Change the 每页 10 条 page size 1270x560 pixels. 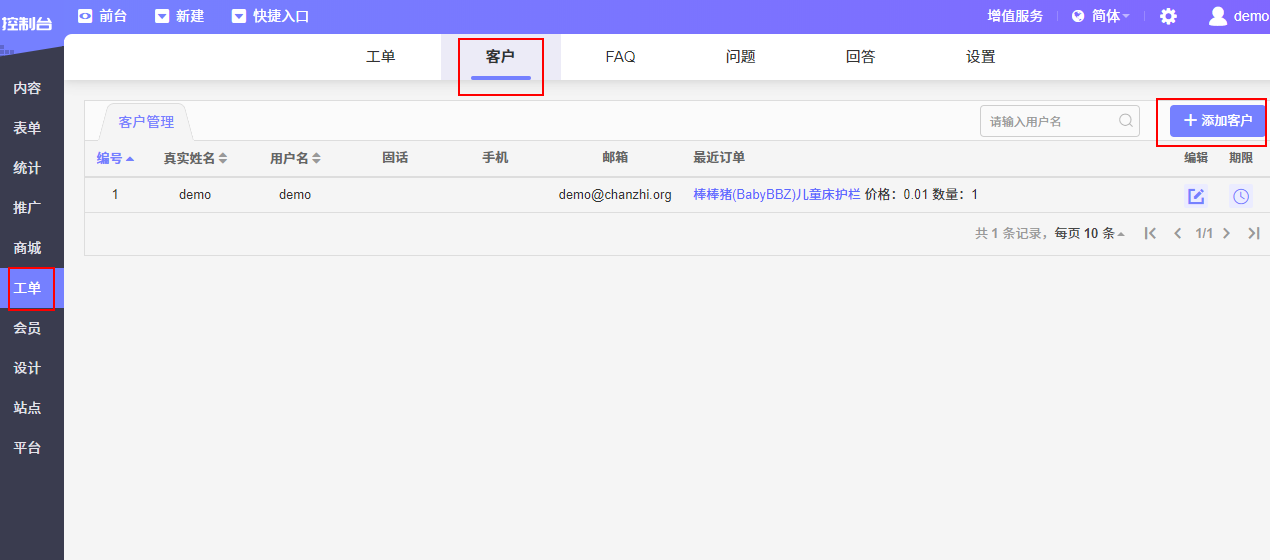click(x=1091, y=233)
